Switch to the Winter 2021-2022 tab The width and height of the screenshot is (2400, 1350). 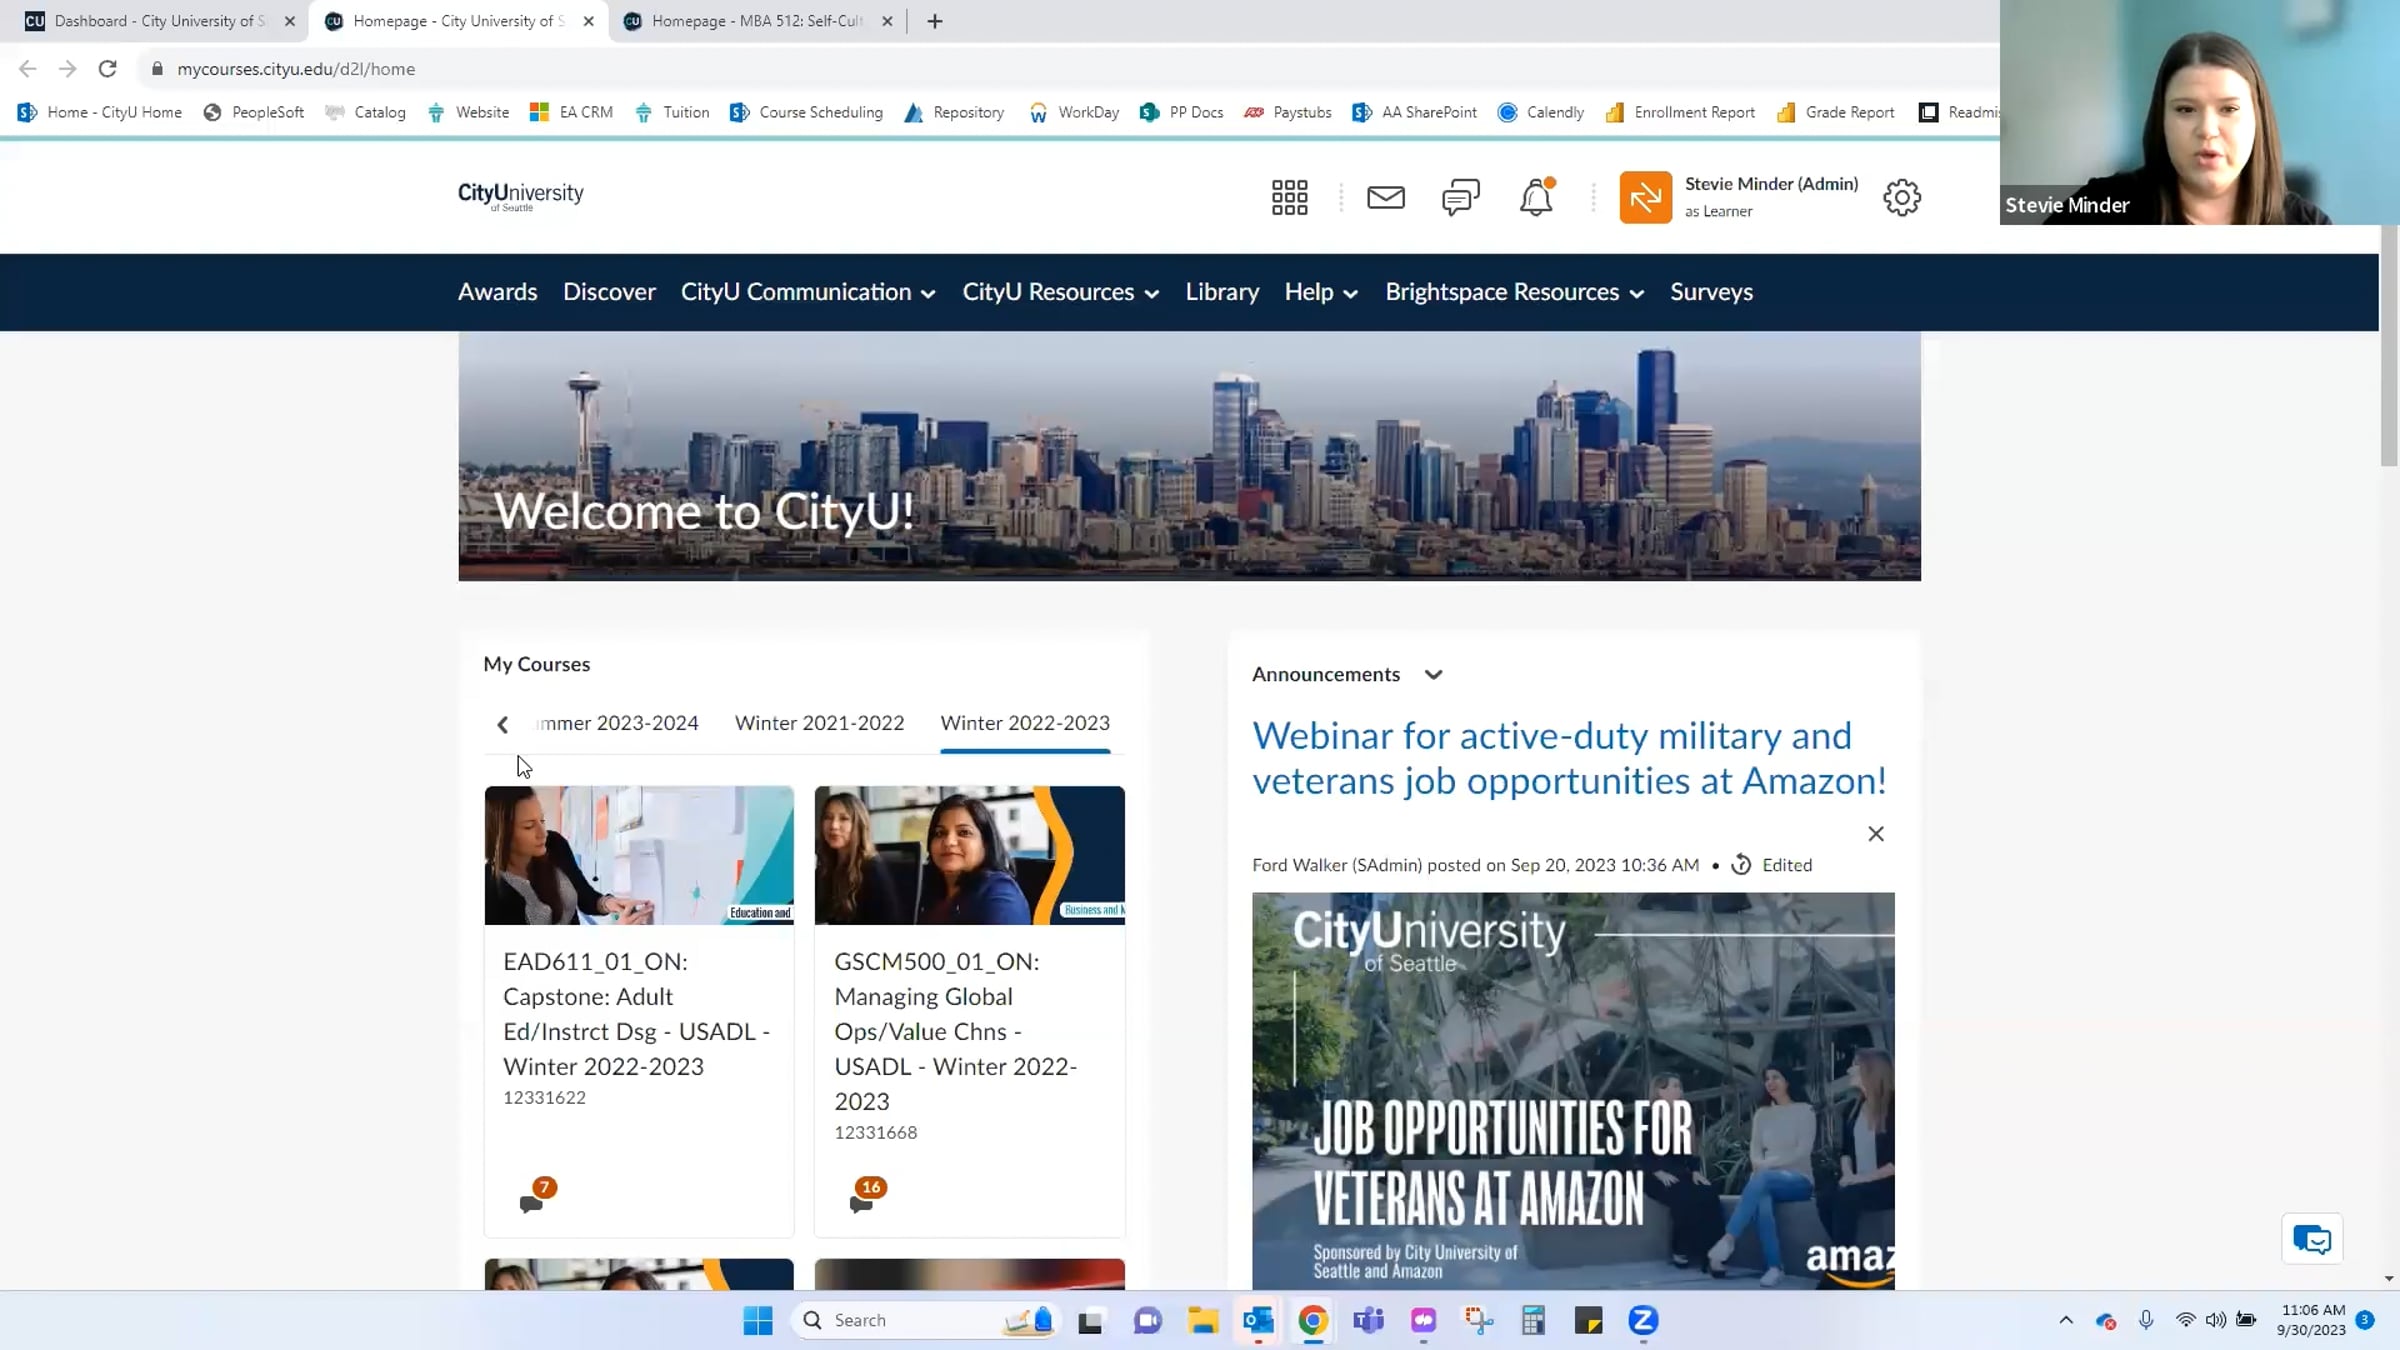pyautogui.click(x=819, y=723)
